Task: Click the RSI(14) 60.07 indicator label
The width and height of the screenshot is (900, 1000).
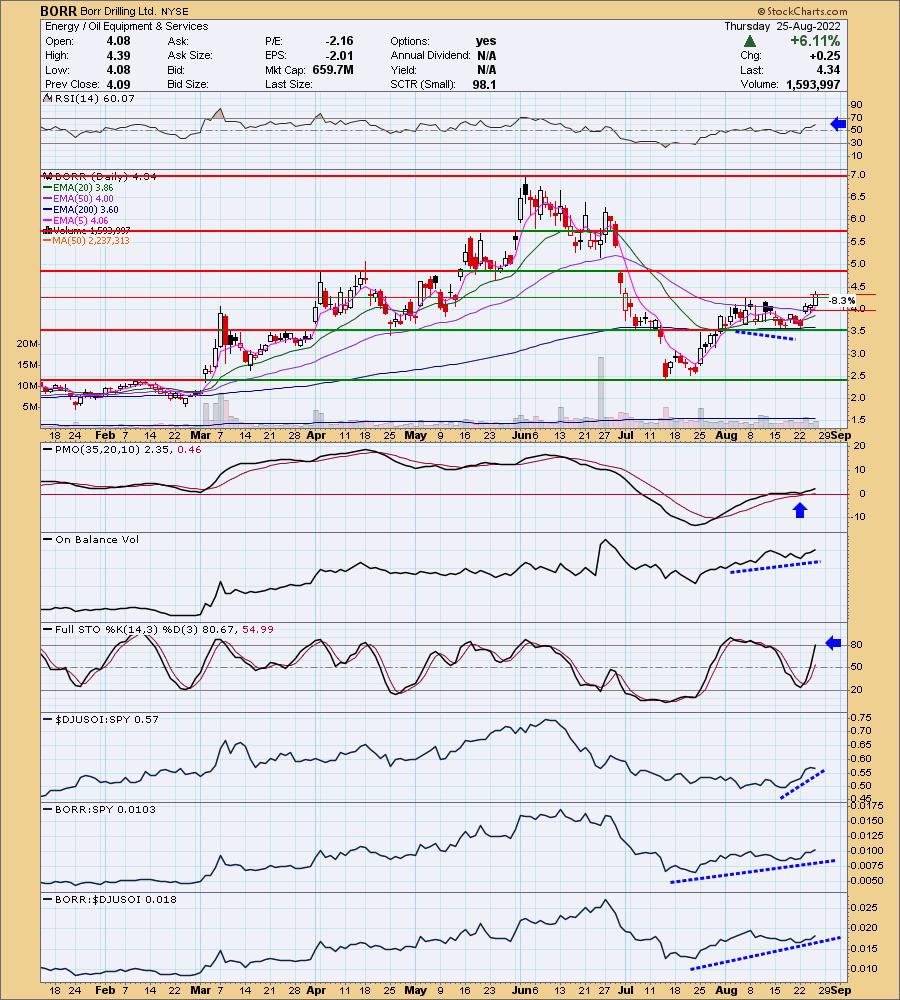Action: pos(94,98)
